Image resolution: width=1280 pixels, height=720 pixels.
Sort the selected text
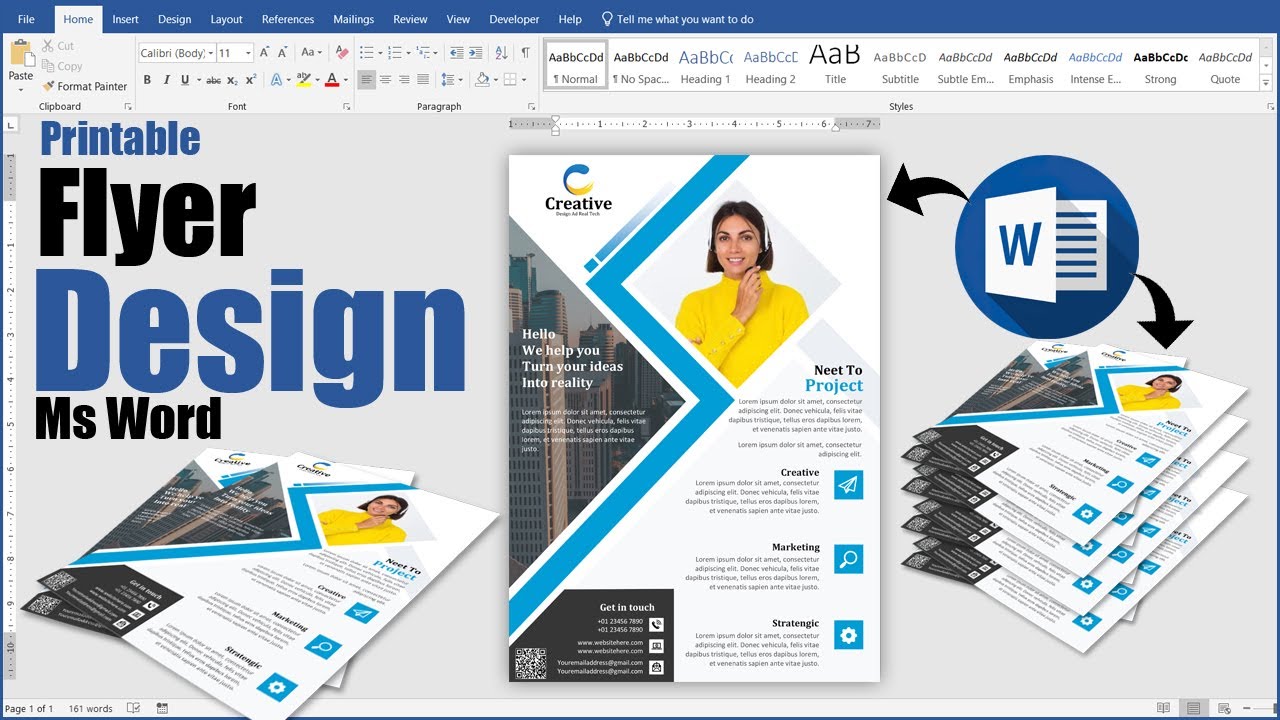tap(502, 53)
